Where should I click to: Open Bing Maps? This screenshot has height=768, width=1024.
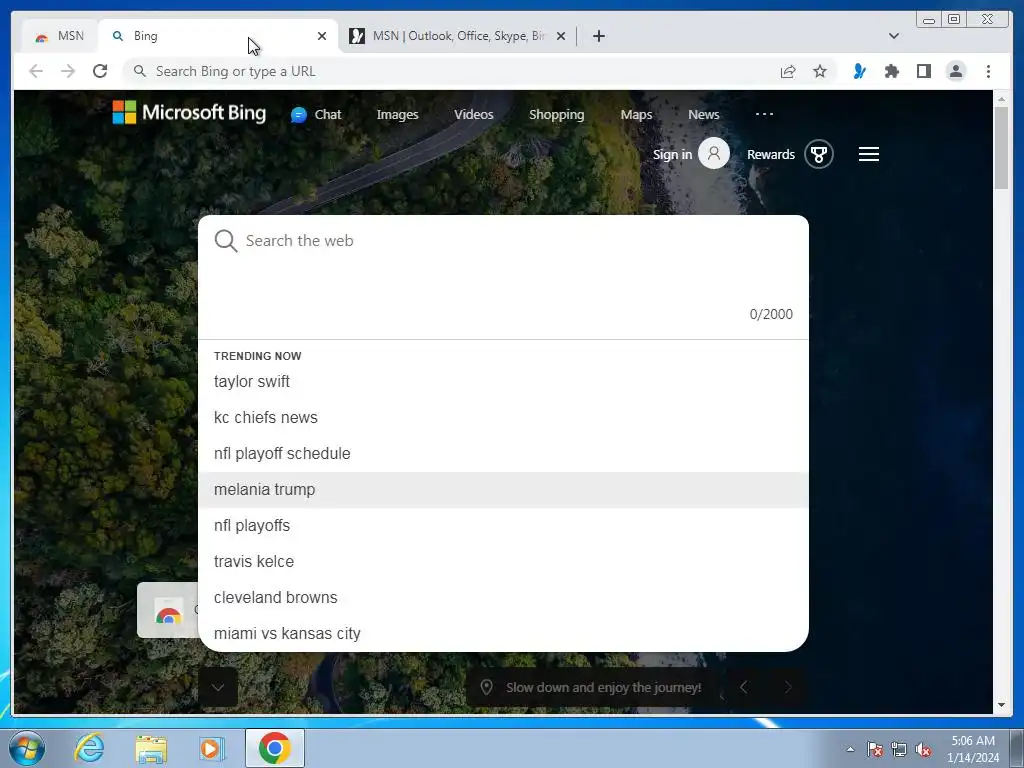[x=636, y=114]
